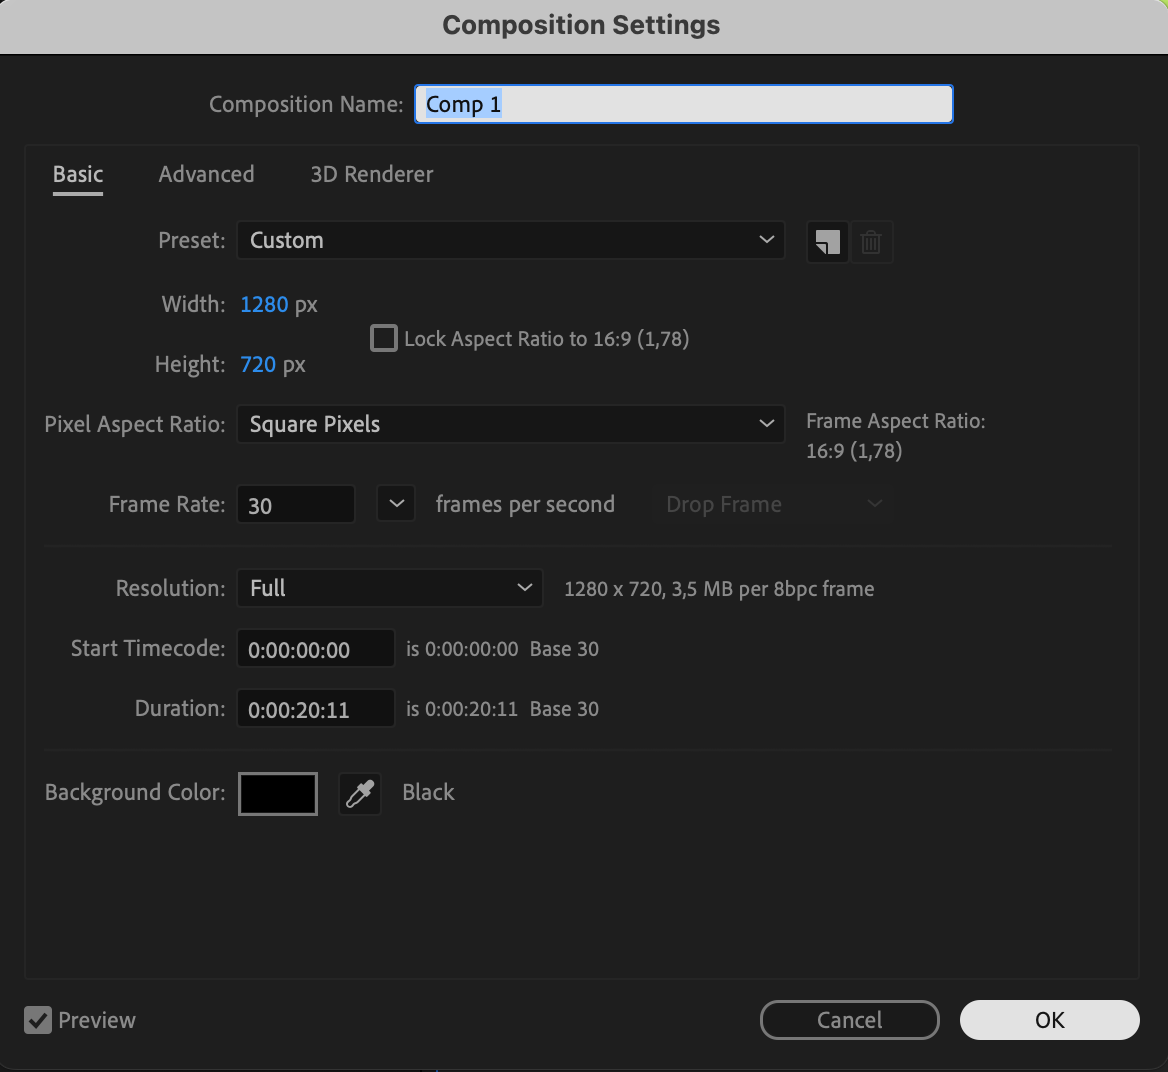
Task: Open the frame rate presets arrow
Action: tap(396, 504)
